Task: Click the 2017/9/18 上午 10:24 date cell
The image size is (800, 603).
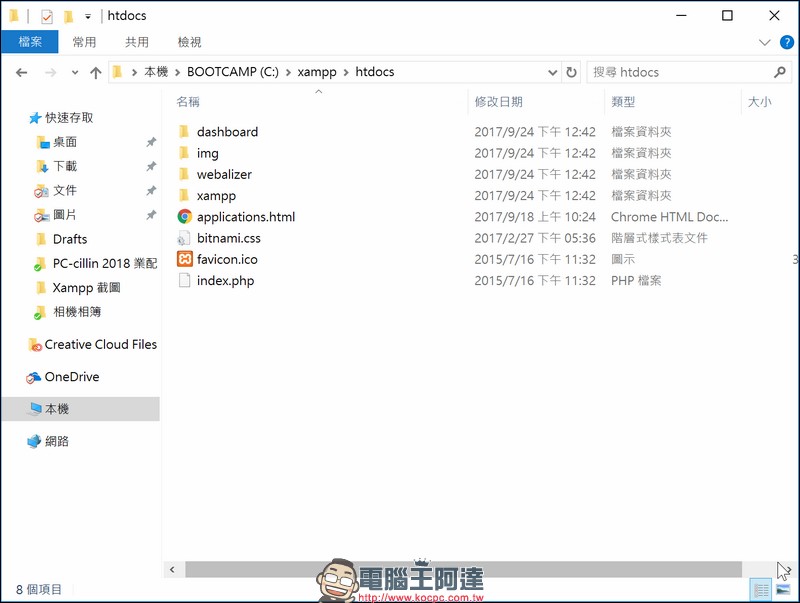Action: coord(535,217)
